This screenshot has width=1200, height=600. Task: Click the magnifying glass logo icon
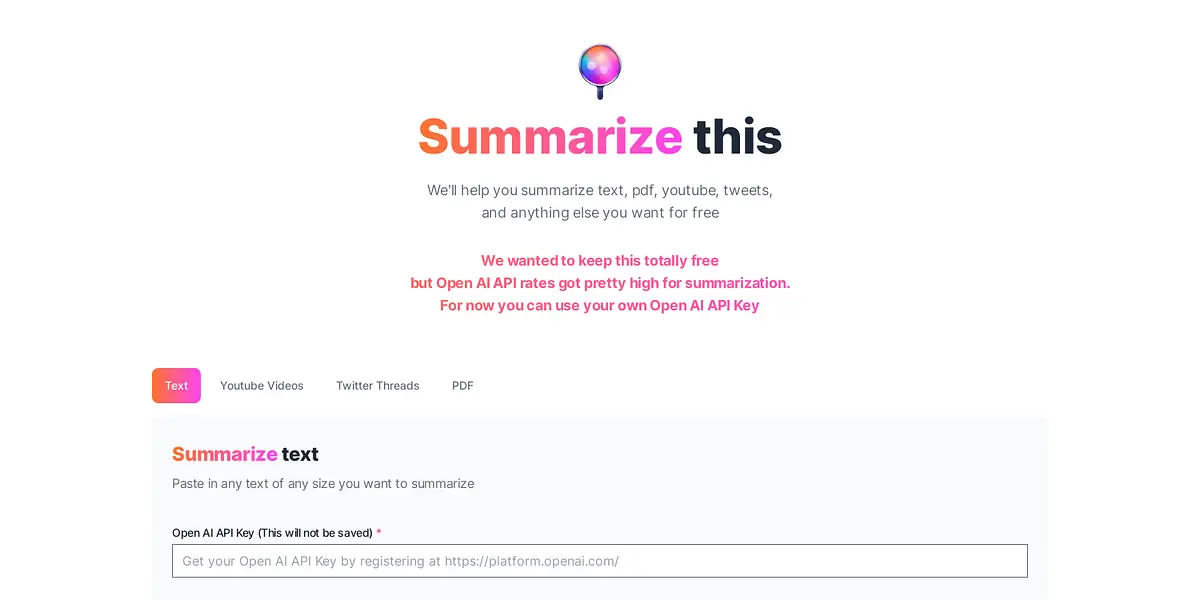[600, 70]
